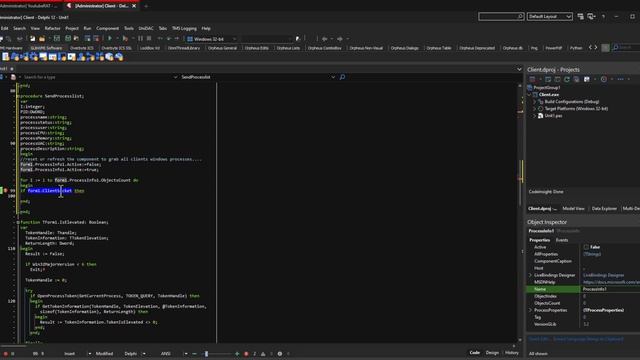Click the Stop/Program Reset button in toolbar
This screenshot has height=360, width=640.
pos(149,38)
